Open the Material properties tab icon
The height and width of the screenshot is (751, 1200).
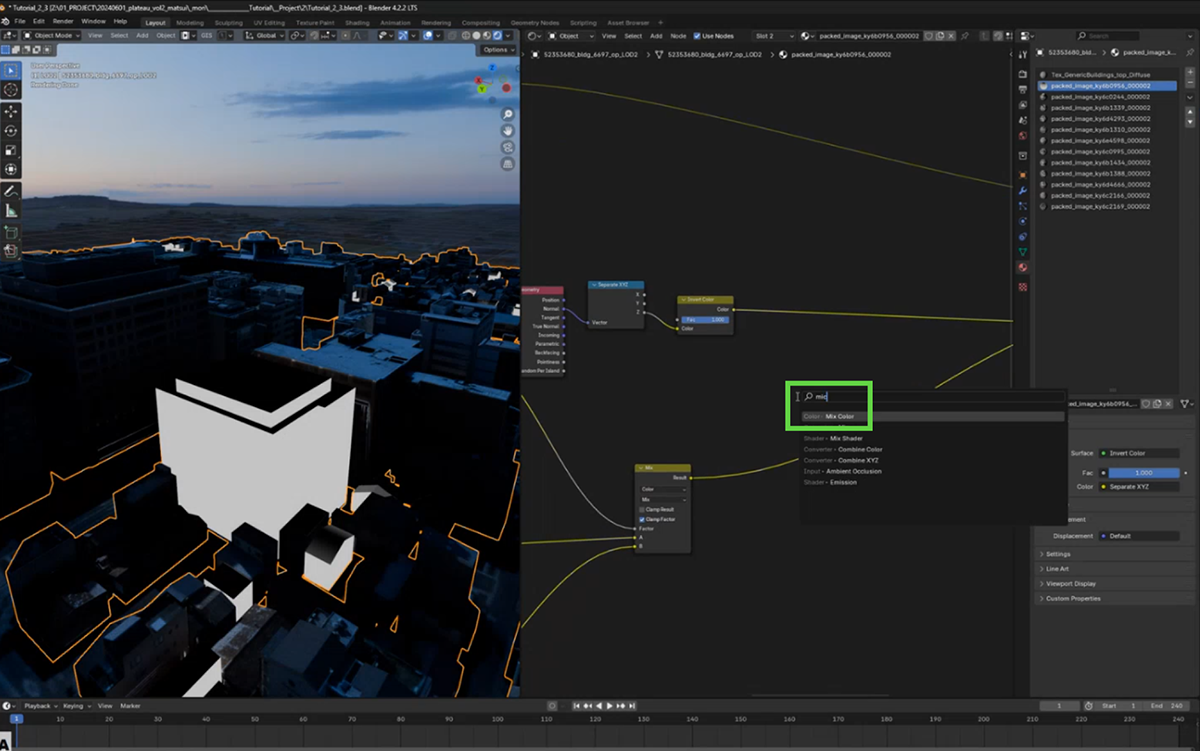1023,267
